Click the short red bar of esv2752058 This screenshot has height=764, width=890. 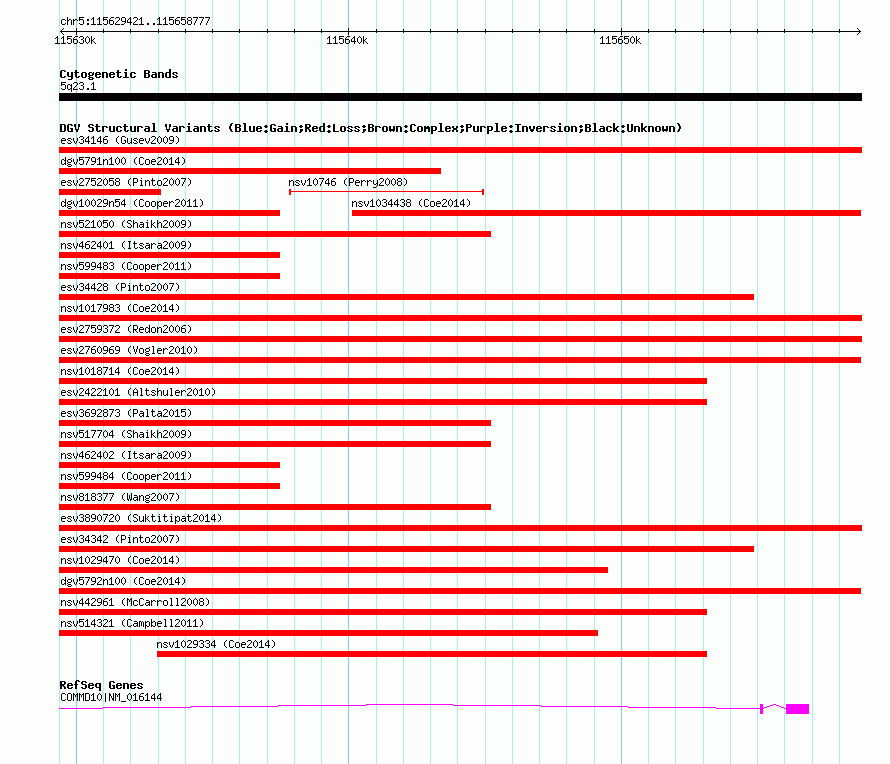coord(110,192)
